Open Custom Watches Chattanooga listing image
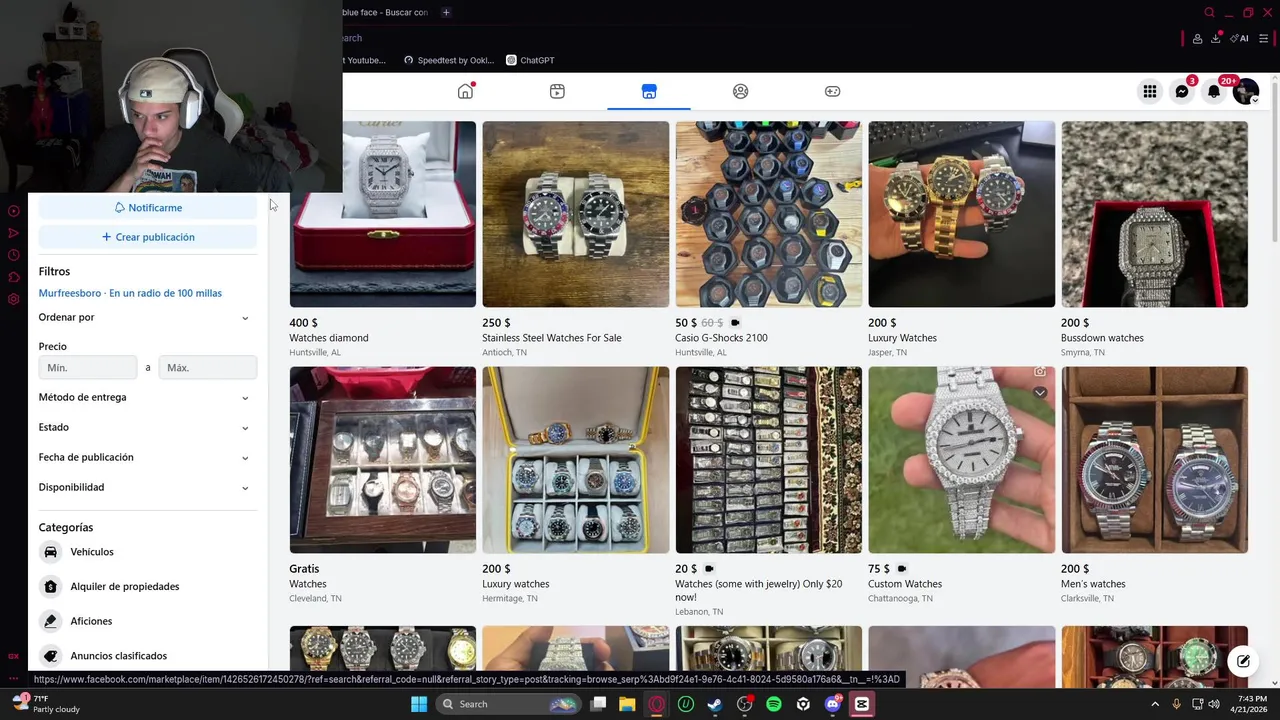This screenshot has height=720, width=1280. [961, 460]
